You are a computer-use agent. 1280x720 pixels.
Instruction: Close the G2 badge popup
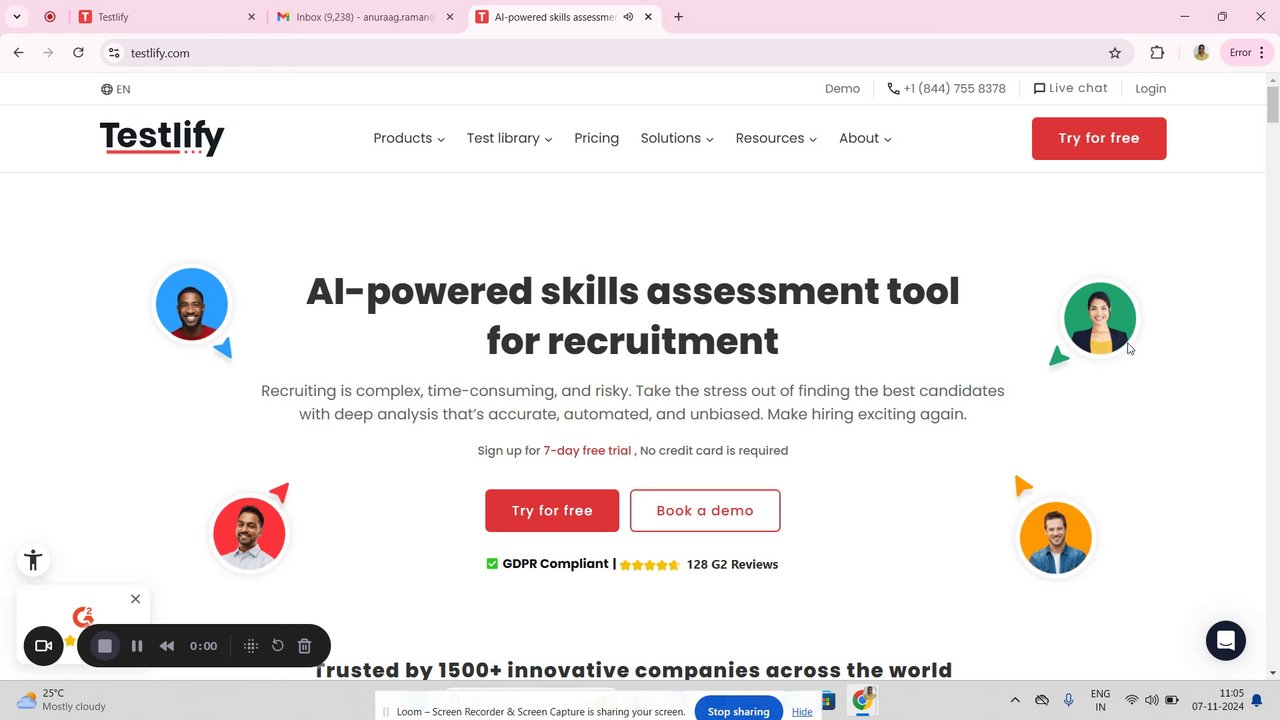[135, 599]
